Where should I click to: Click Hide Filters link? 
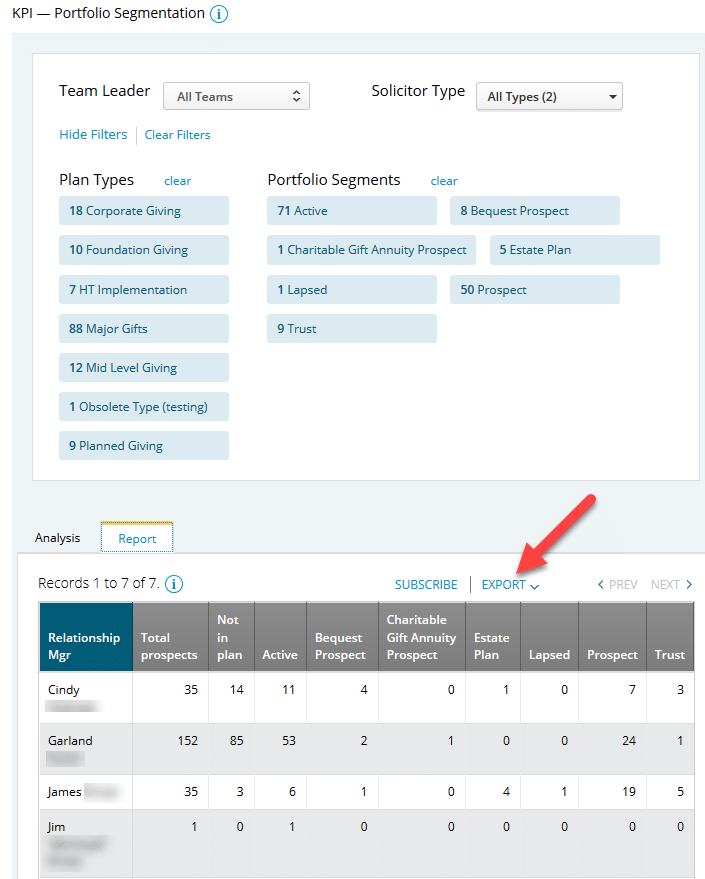93,135
